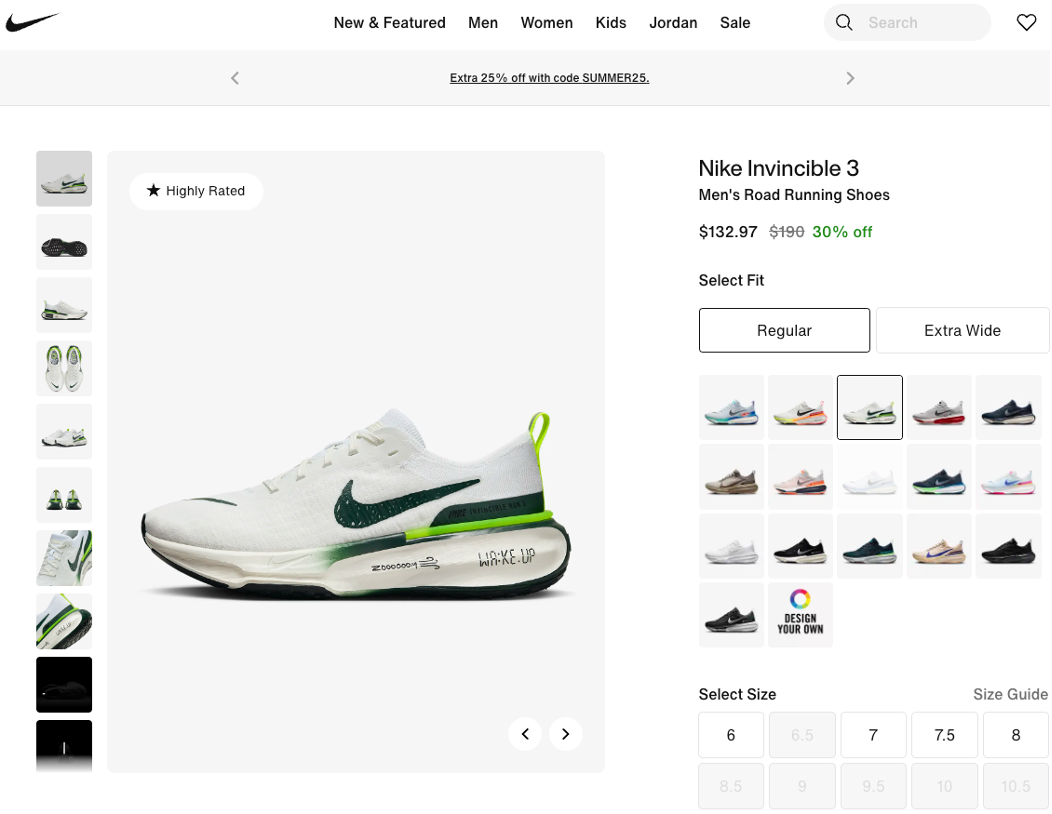Select the olive brown colorway

731,476
